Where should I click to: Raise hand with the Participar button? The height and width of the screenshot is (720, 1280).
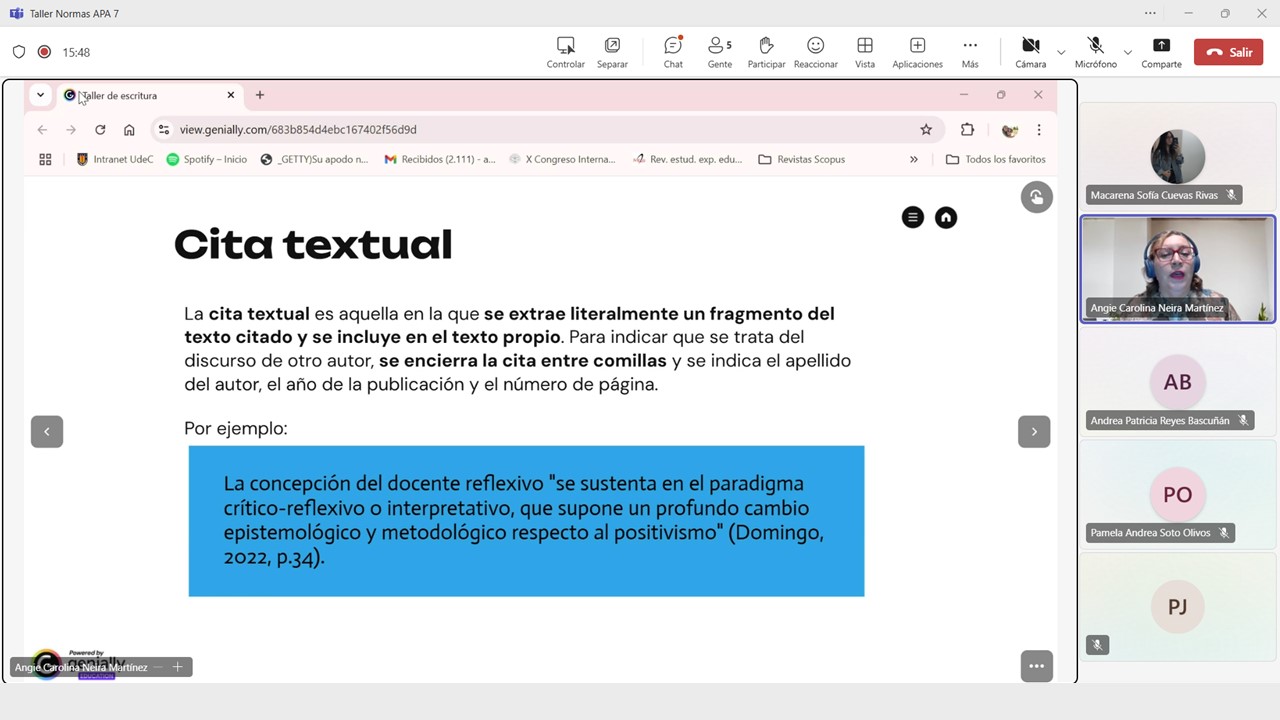[x=766, y=52]
